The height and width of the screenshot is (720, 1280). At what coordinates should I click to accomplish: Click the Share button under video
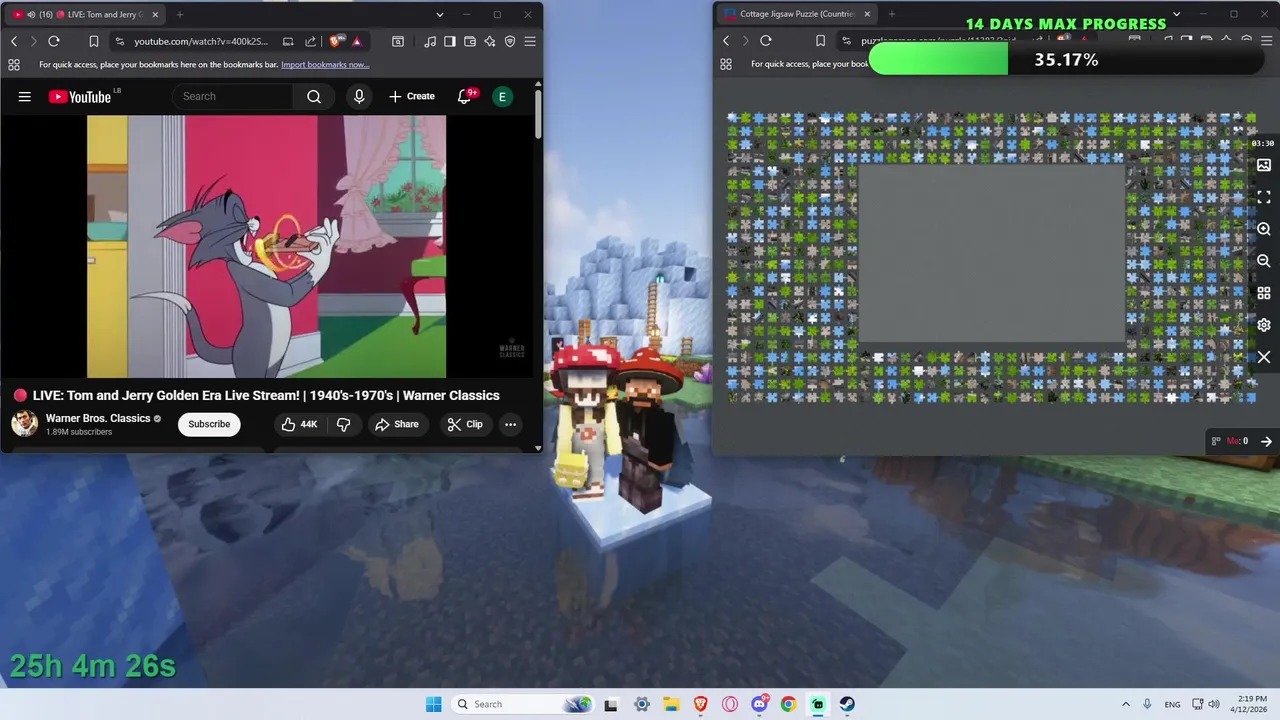[397, 424]
